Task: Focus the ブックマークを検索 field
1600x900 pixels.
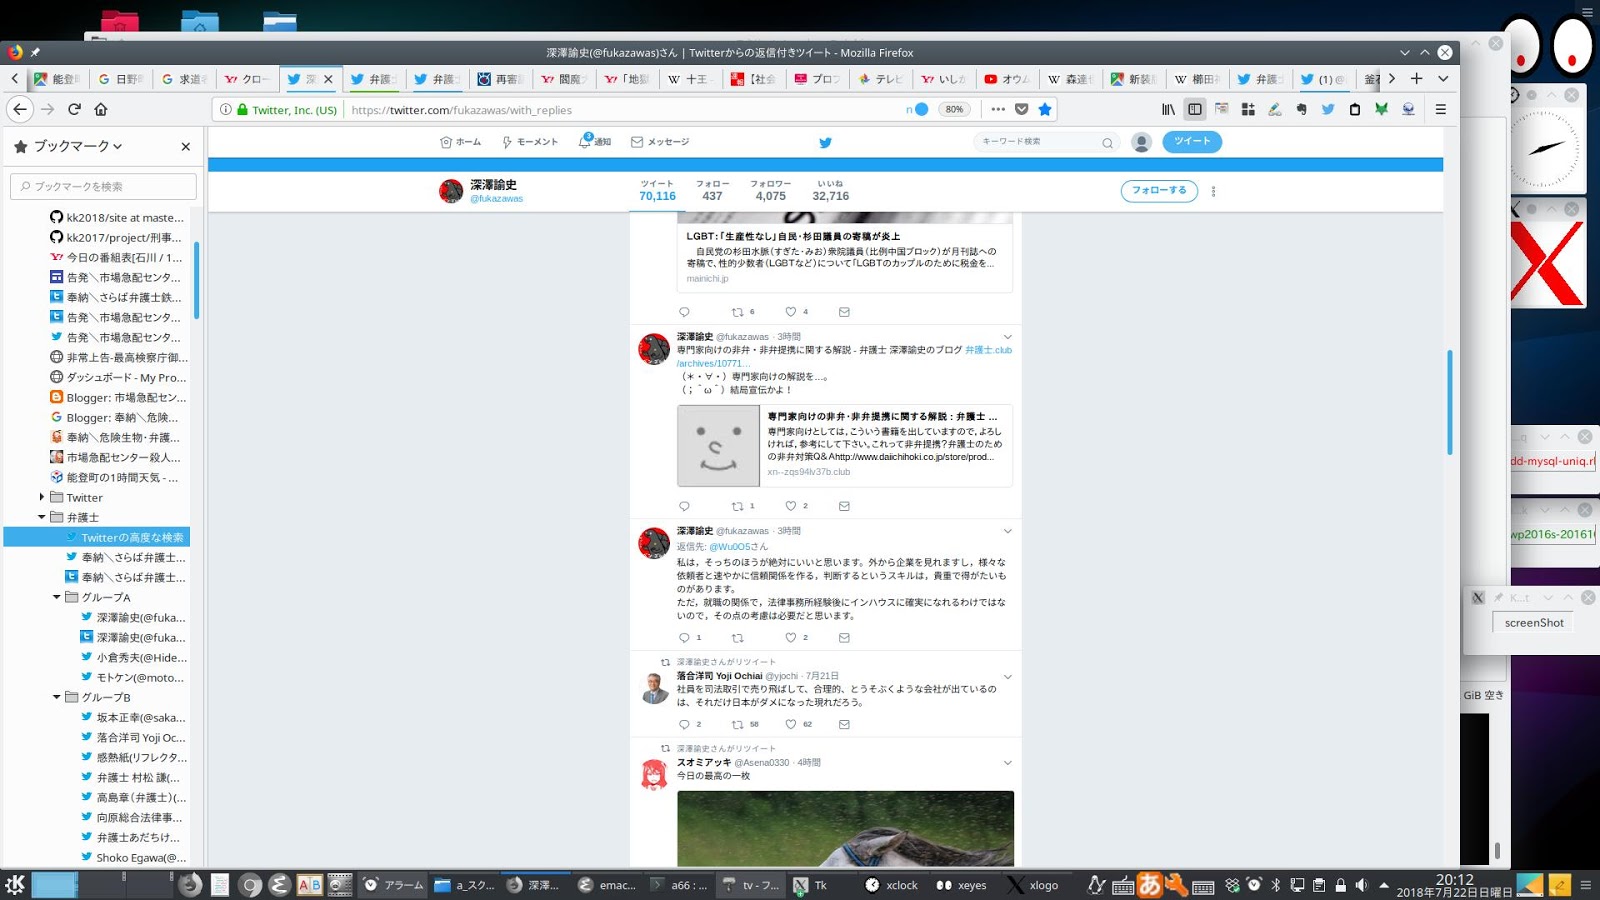Action: (104, 186)
